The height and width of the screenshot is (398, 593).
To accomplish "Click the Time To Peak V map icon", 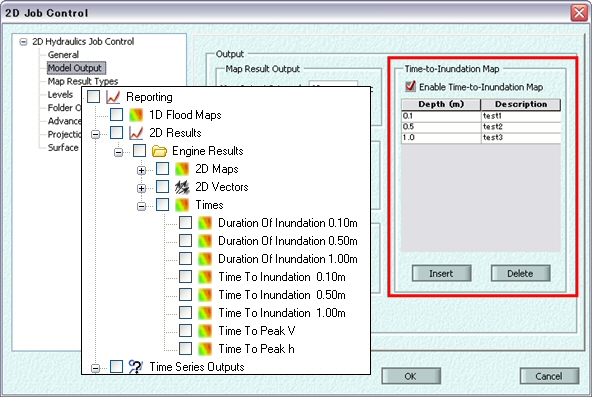I will 205,331.
